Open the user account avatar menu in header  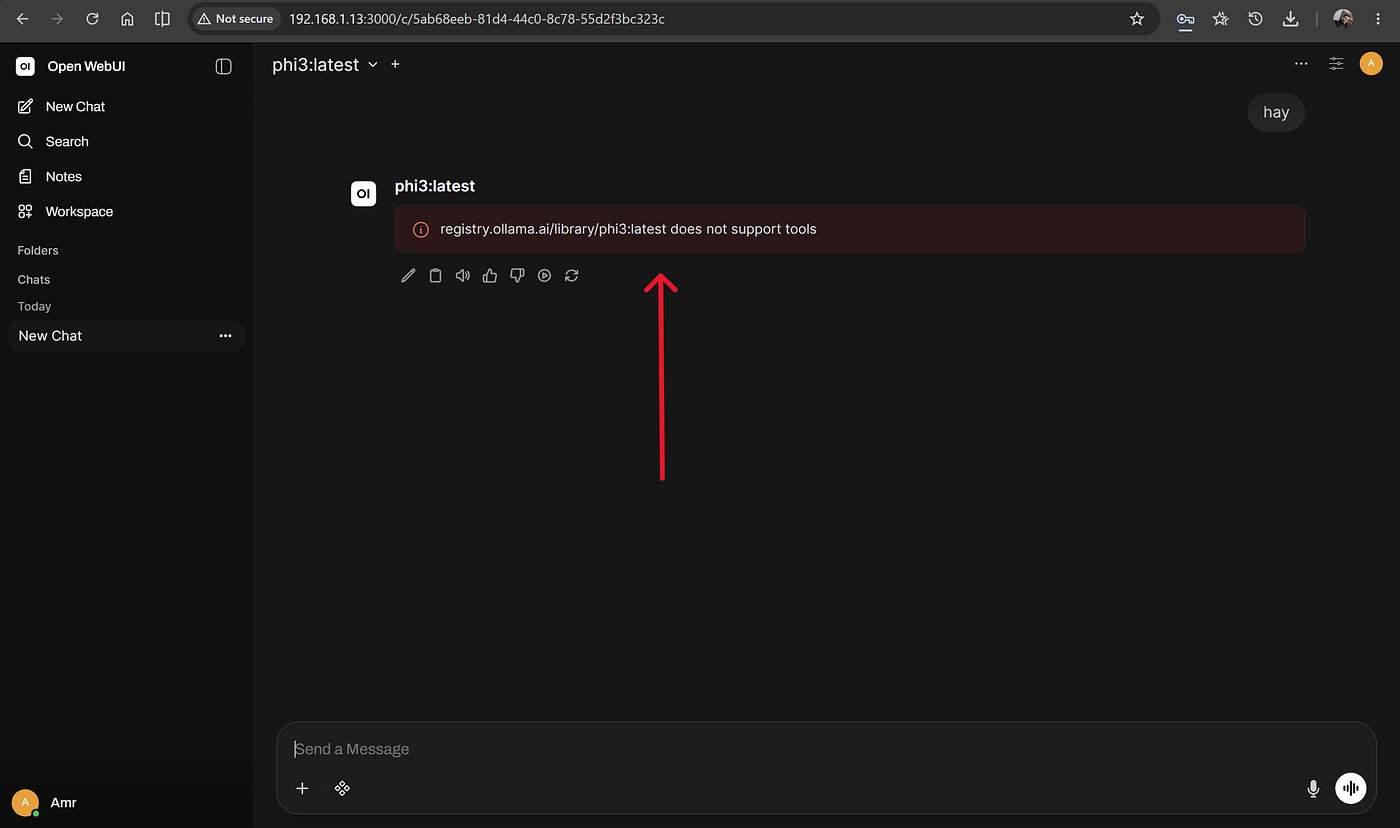point(1371,64)
